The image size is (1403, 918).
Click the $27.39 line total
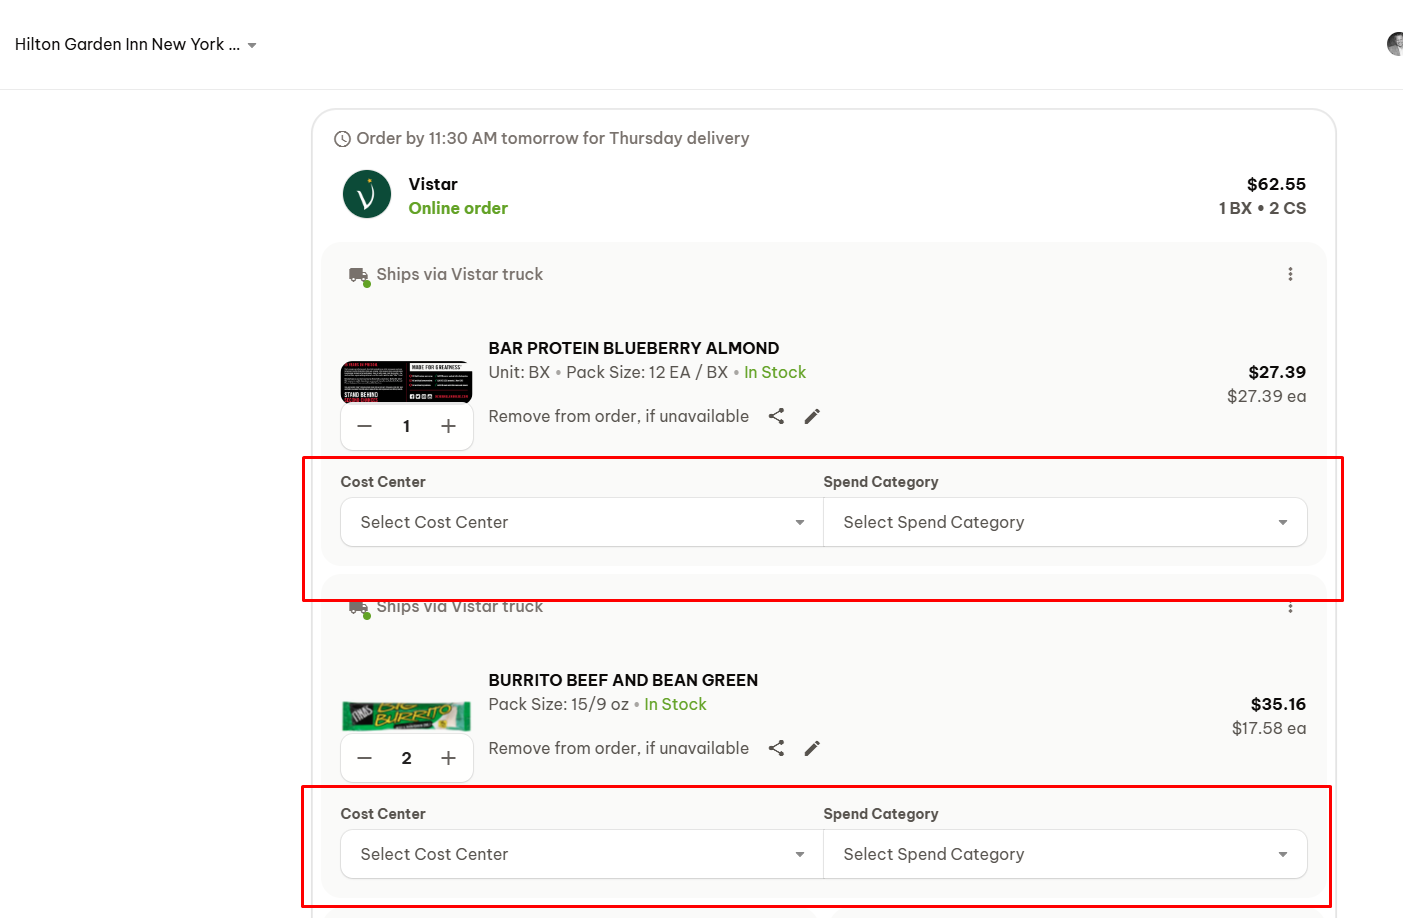pos(1277,372)
